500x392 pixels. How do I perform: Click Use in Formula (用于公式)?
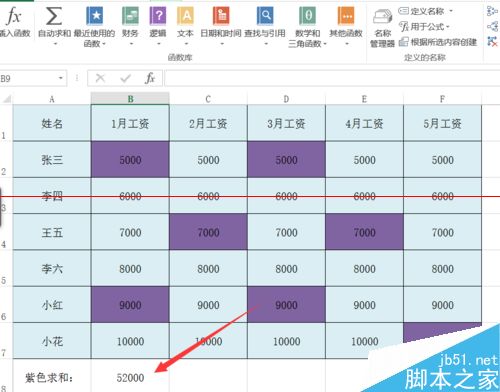pos(424,26)
